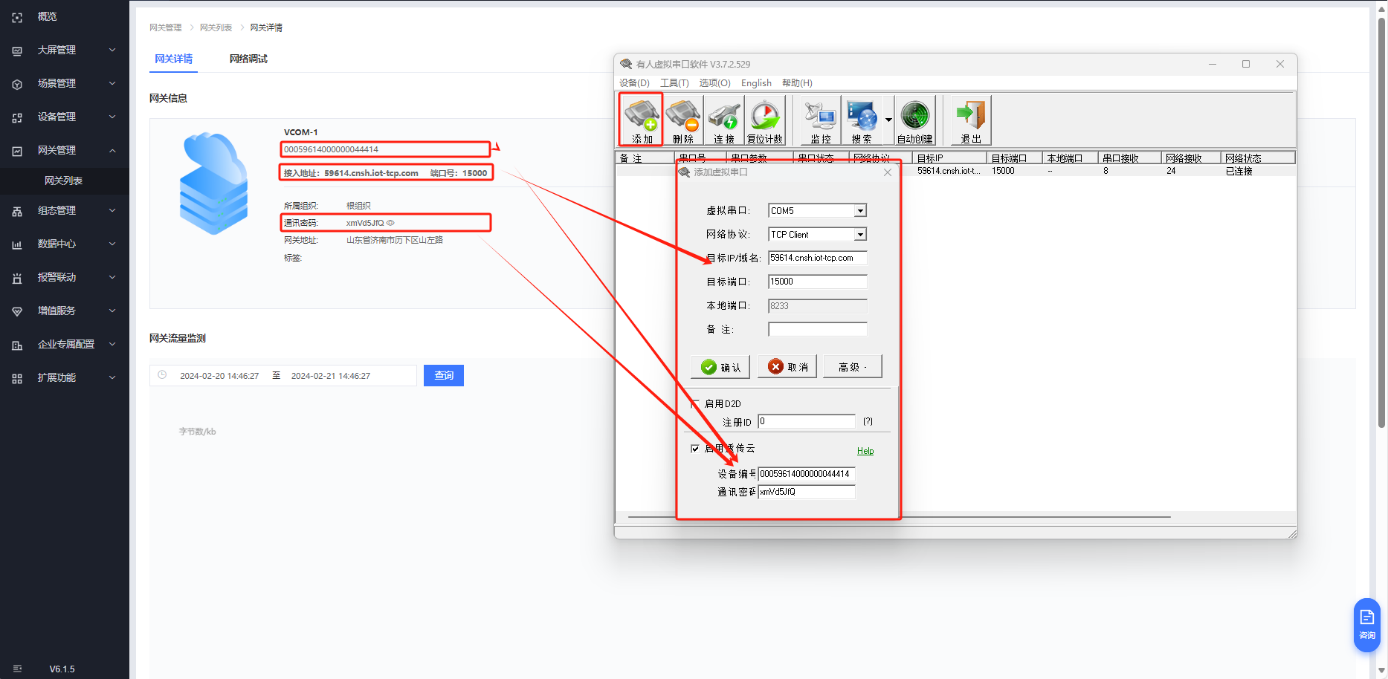Open the 选项(O) menu
Viewport: 1388px width, 679px height.
714,83
